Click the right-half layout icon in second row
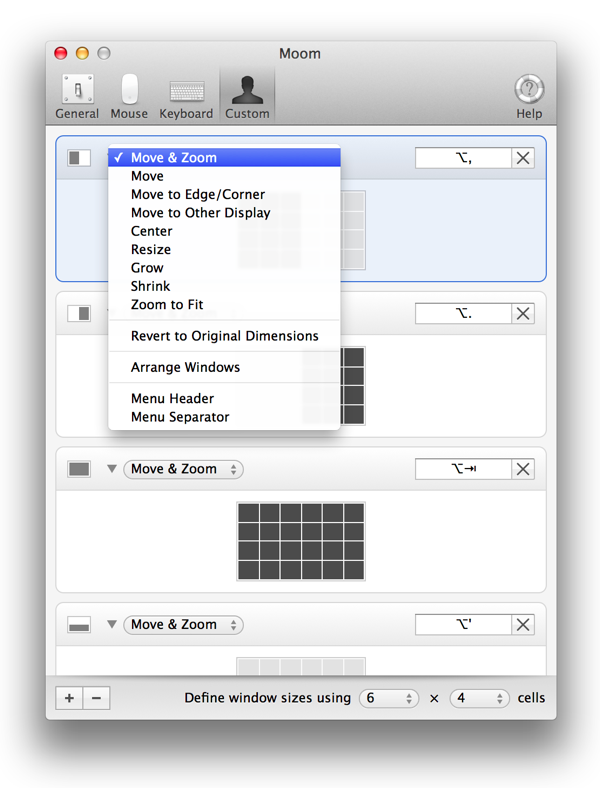Viewport: 600px width, 788px height. point(79,314)
